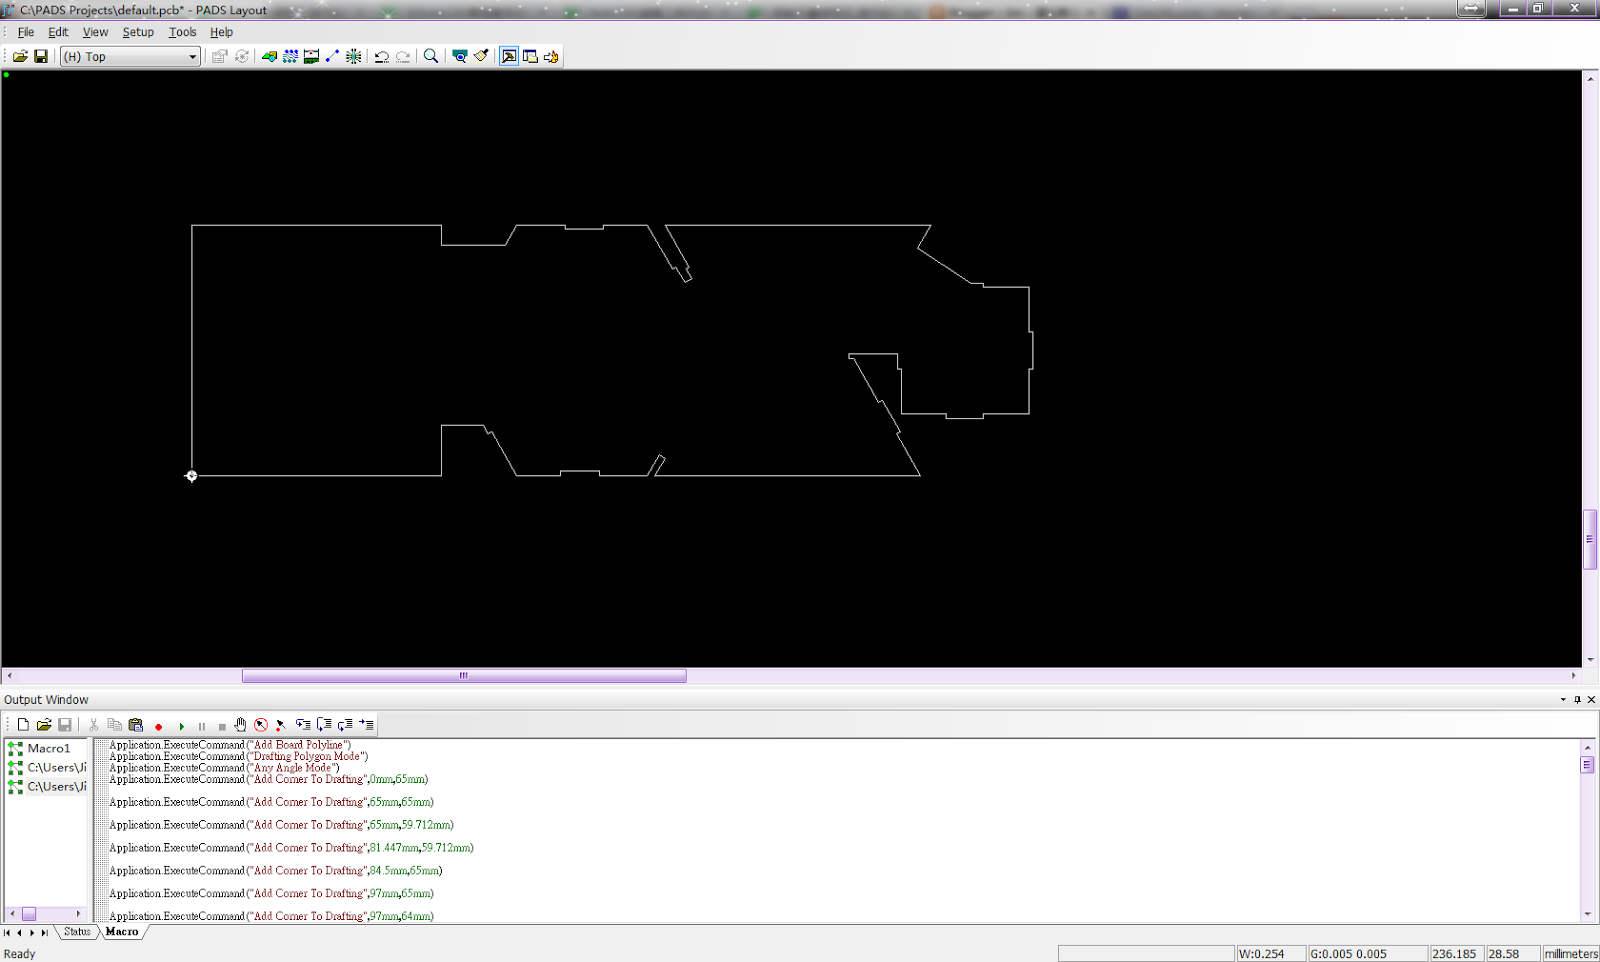Click the Open file icon in main toolbar
The width and height of the screenshot is (1600, 962).
click(20, 57)
